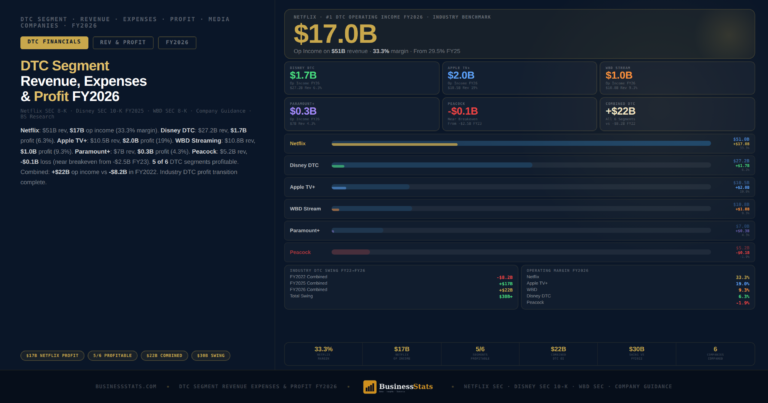Switch to the REV & PROFIT tab

[x=123, y=43]
